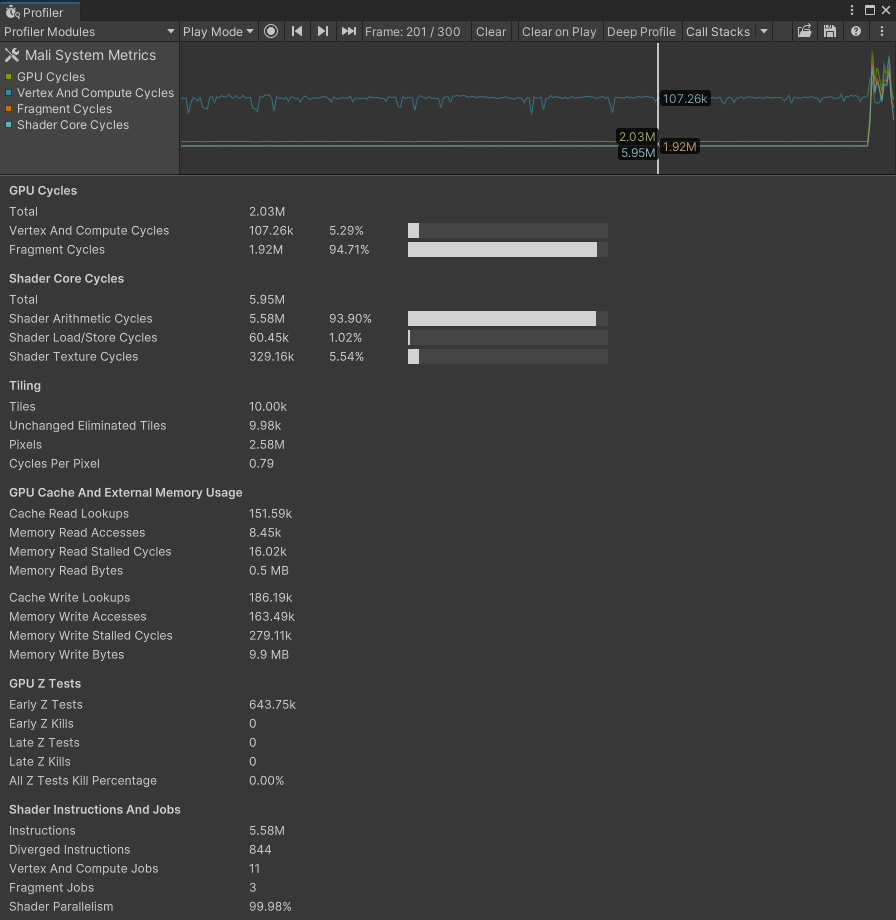Jump to the current last frame

pyautogui.click(x=348, y=31)
